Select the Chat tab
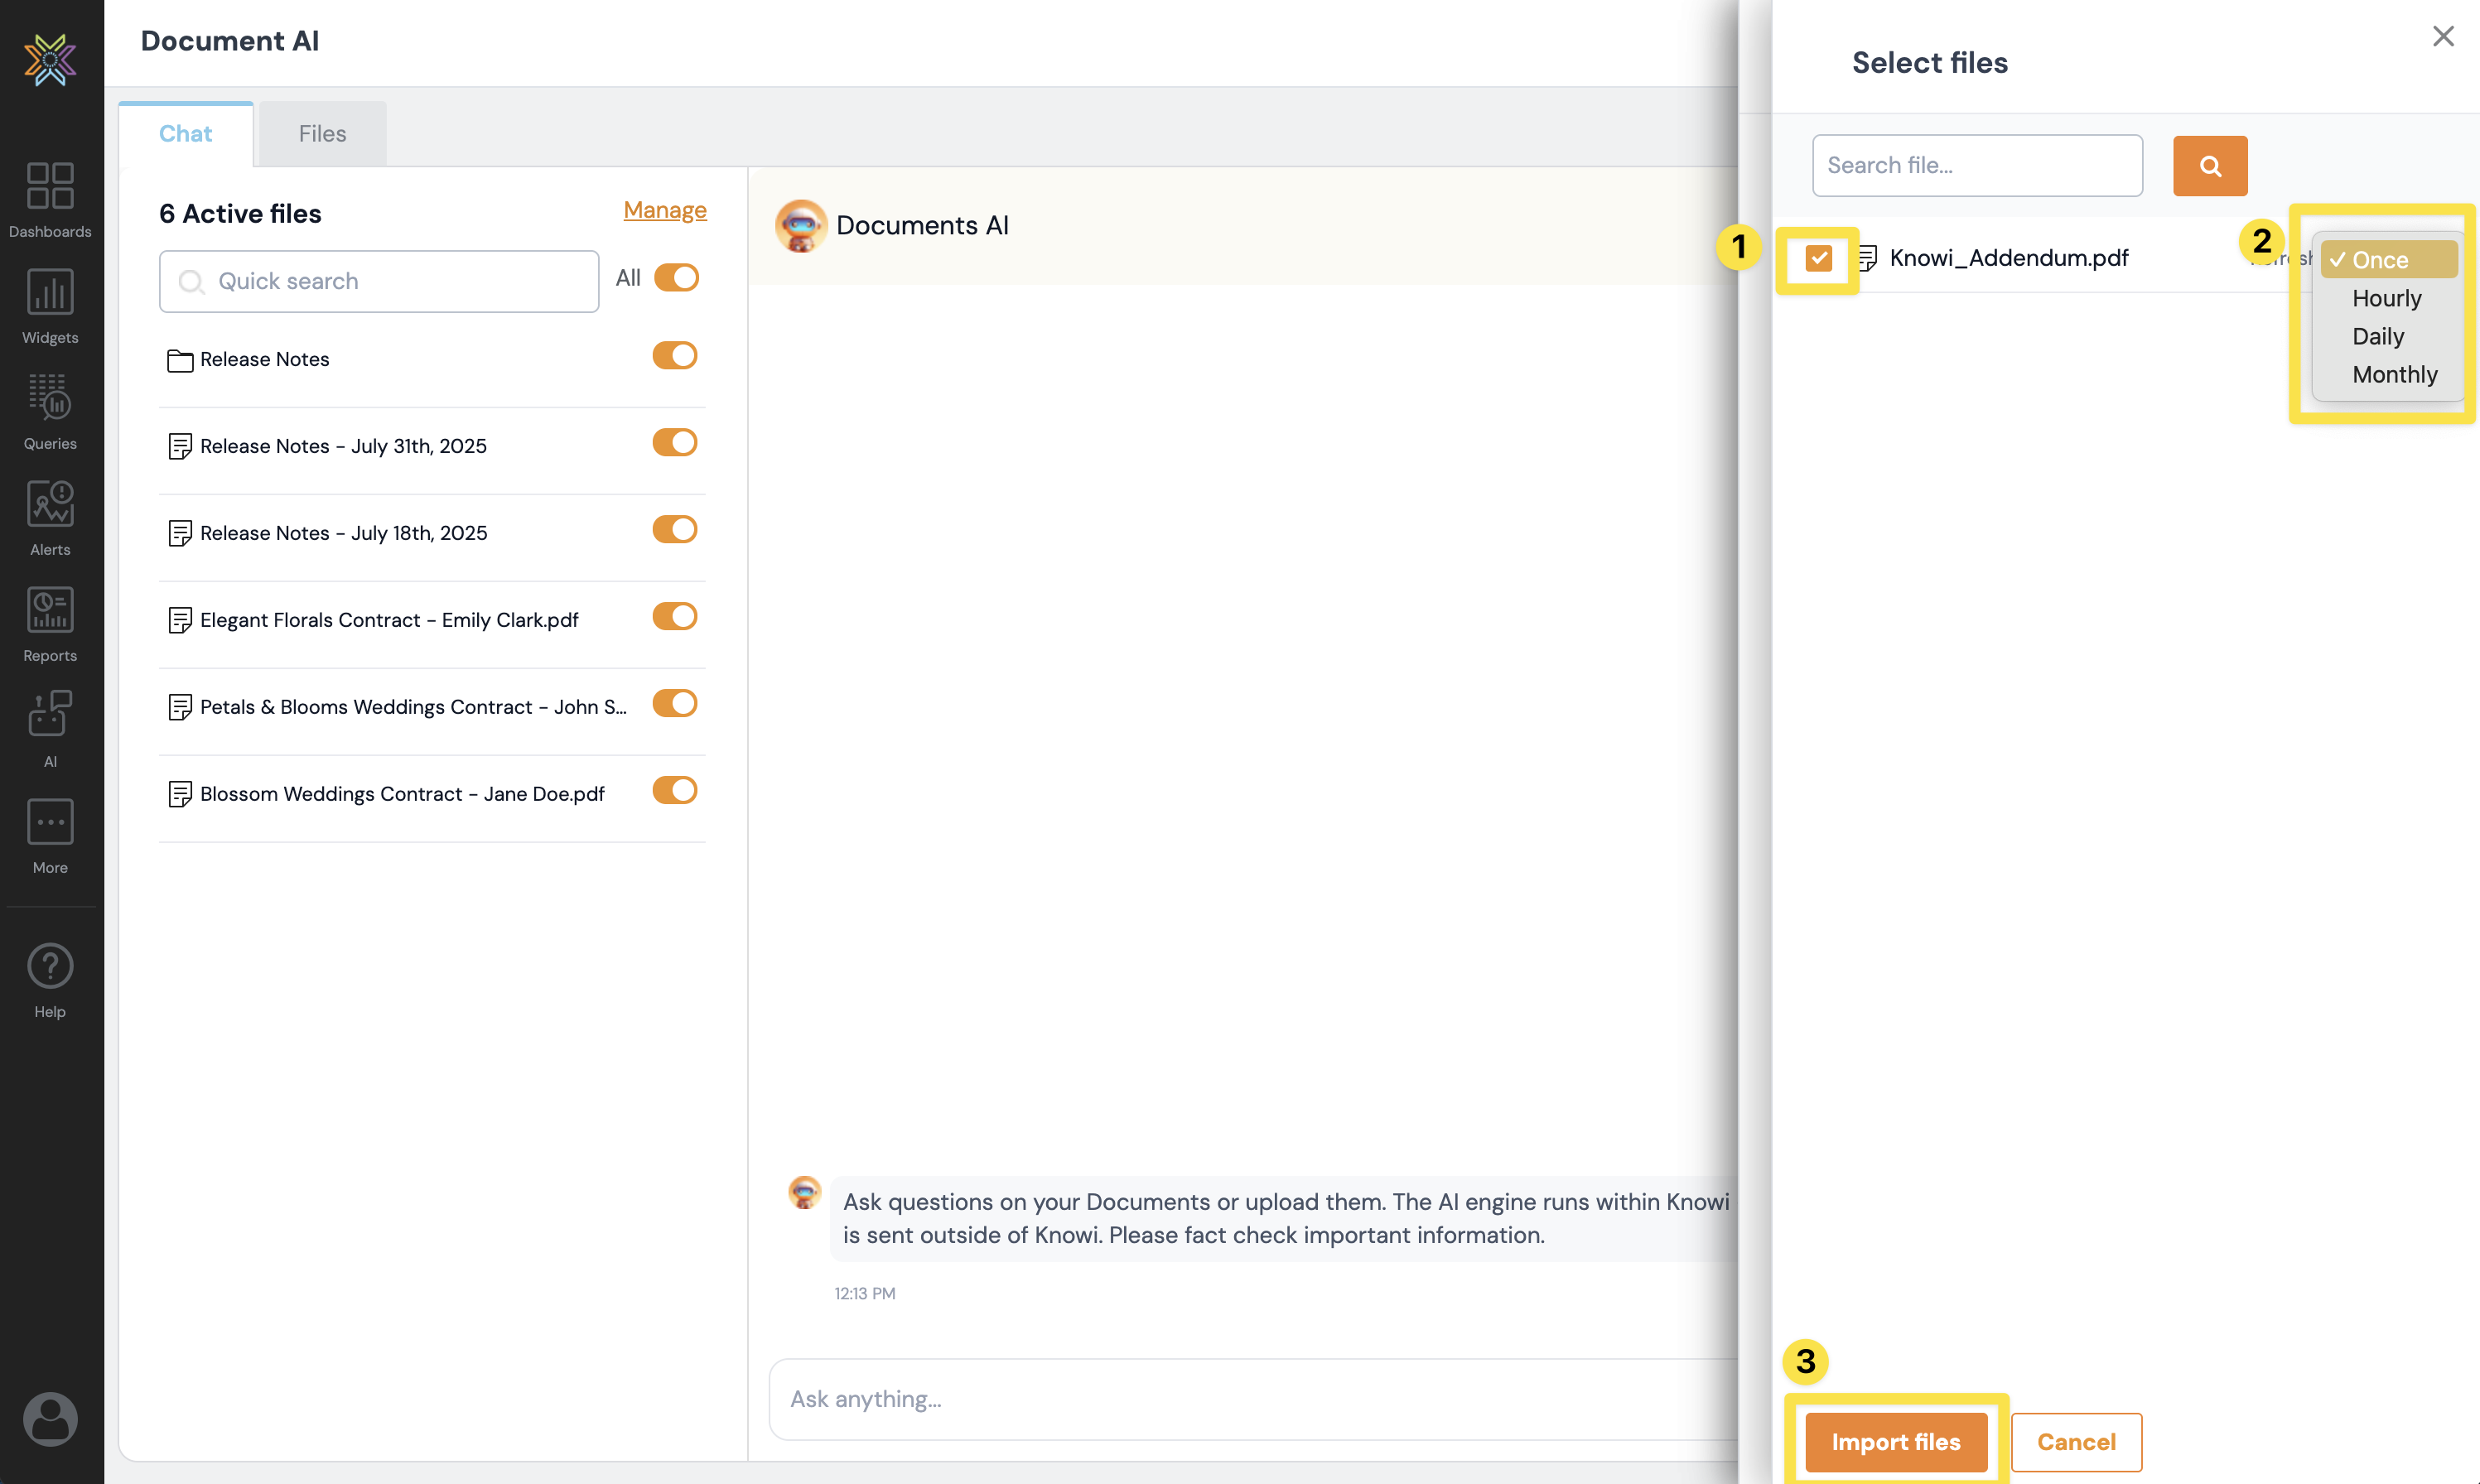2480x1484 pixels. pyautogui.click(x=185, y=134)
